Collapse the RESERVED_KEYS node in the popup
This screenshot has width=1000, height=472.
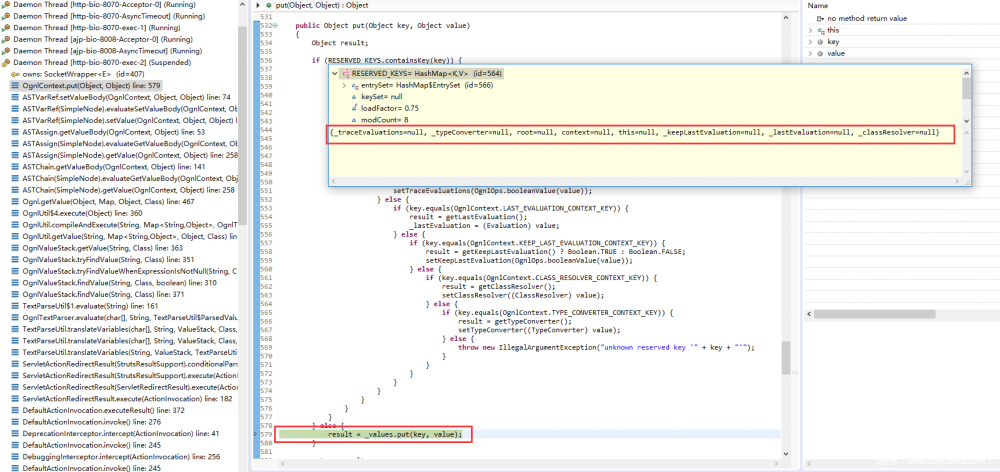[x=335, y=73]
